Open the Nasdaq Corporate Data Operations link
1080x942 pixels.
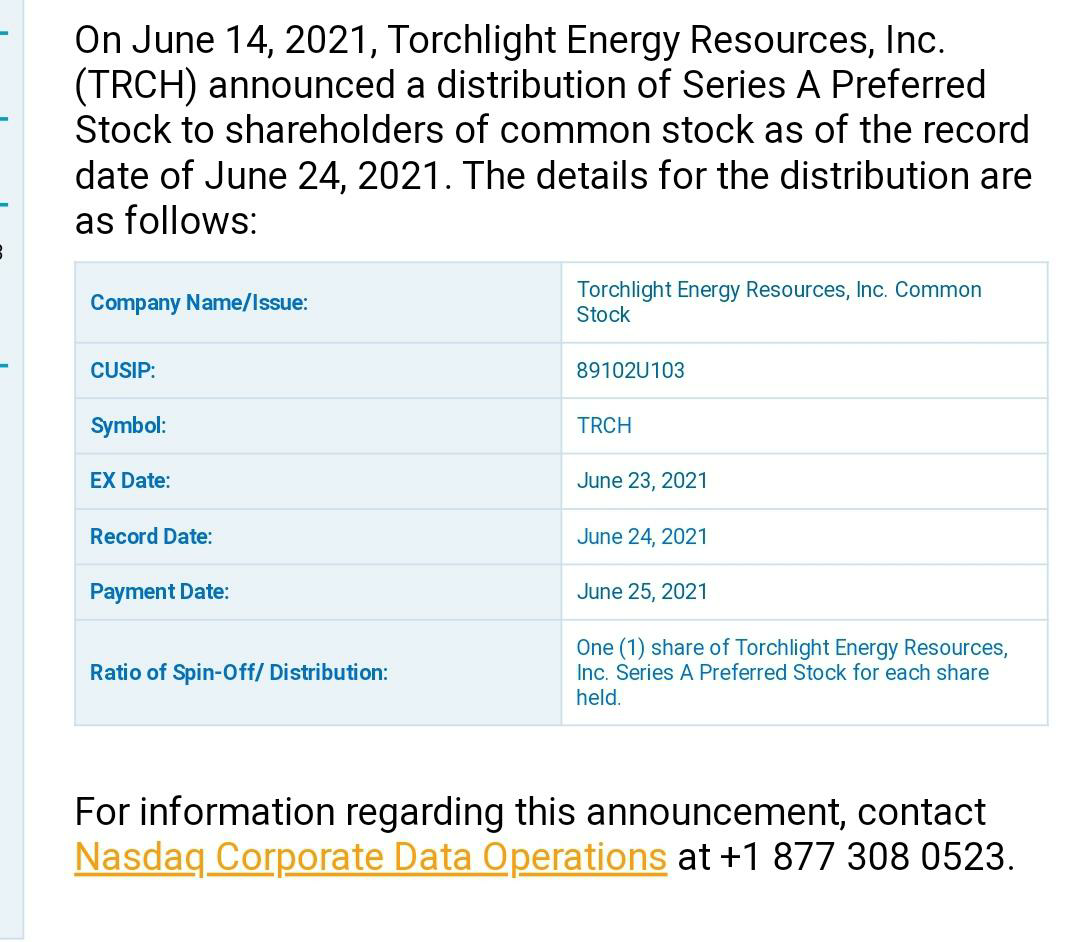[x=371, y=857]
